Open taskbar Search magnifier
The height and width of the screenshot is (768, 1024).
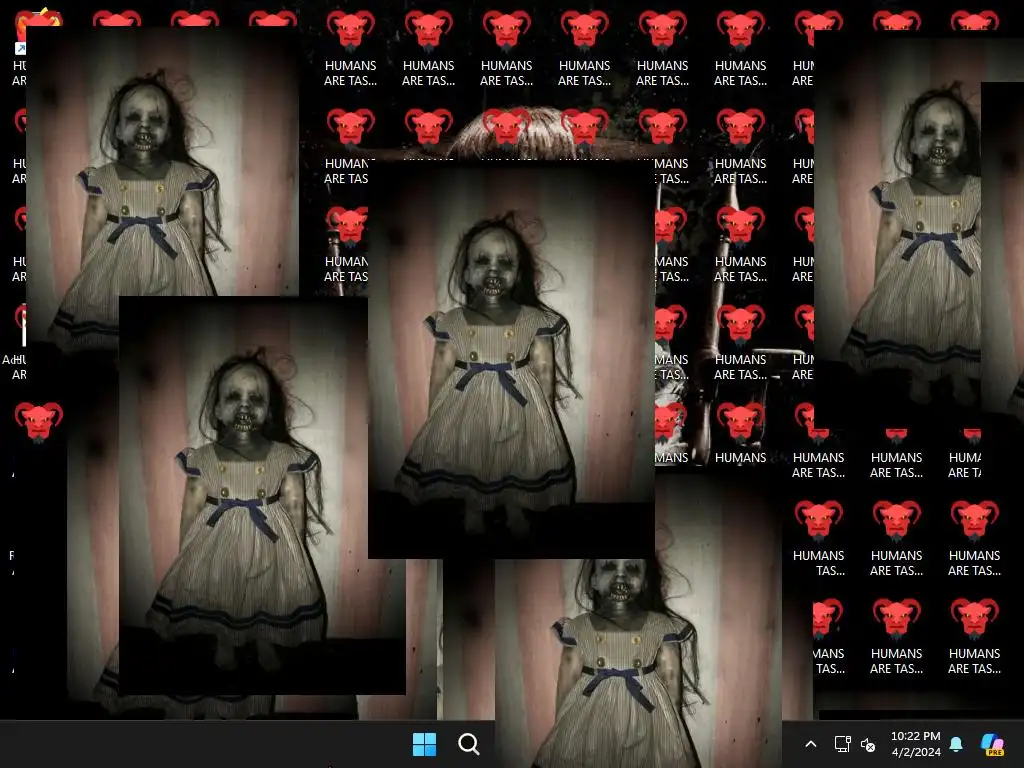pyautogui.click(x=469, y=744)
